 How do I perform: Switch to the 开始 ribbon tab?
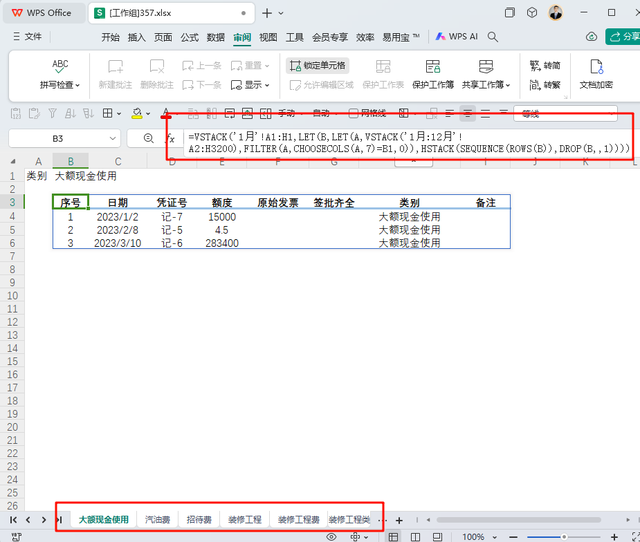110,37
